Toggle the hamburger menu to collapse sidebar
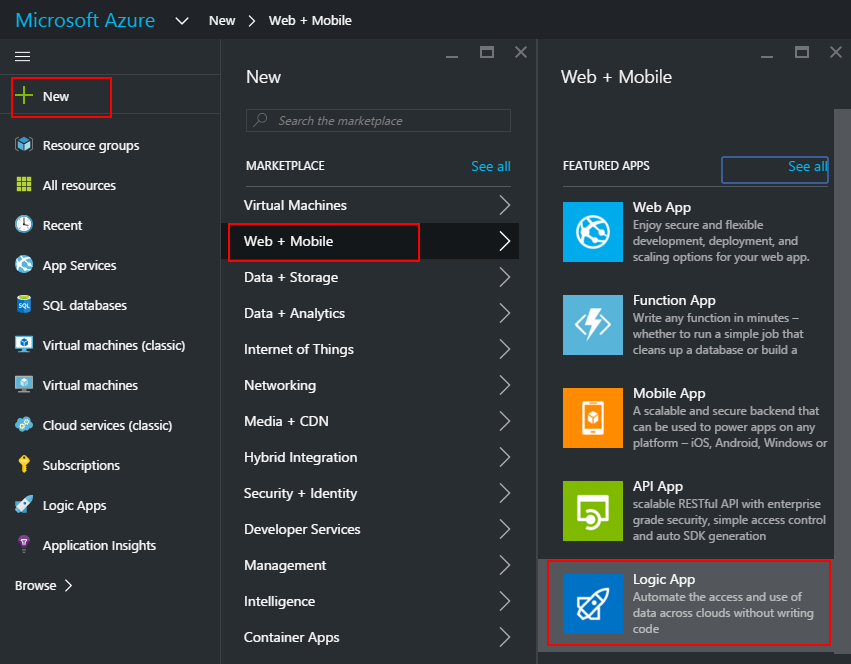Screen dimensions: 851x664 tap(23, 56)
